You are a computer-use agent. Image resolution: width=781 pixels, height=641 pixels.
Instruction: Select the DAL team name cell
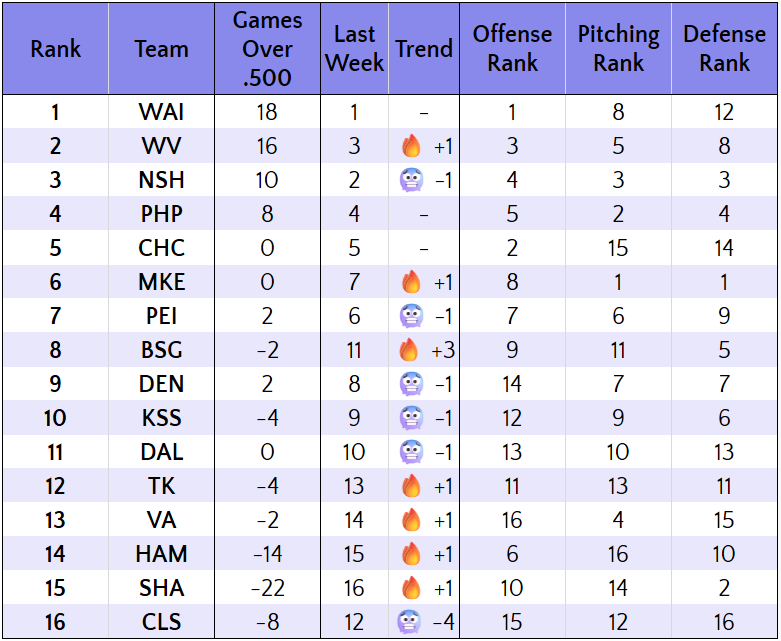click(161, 453)
